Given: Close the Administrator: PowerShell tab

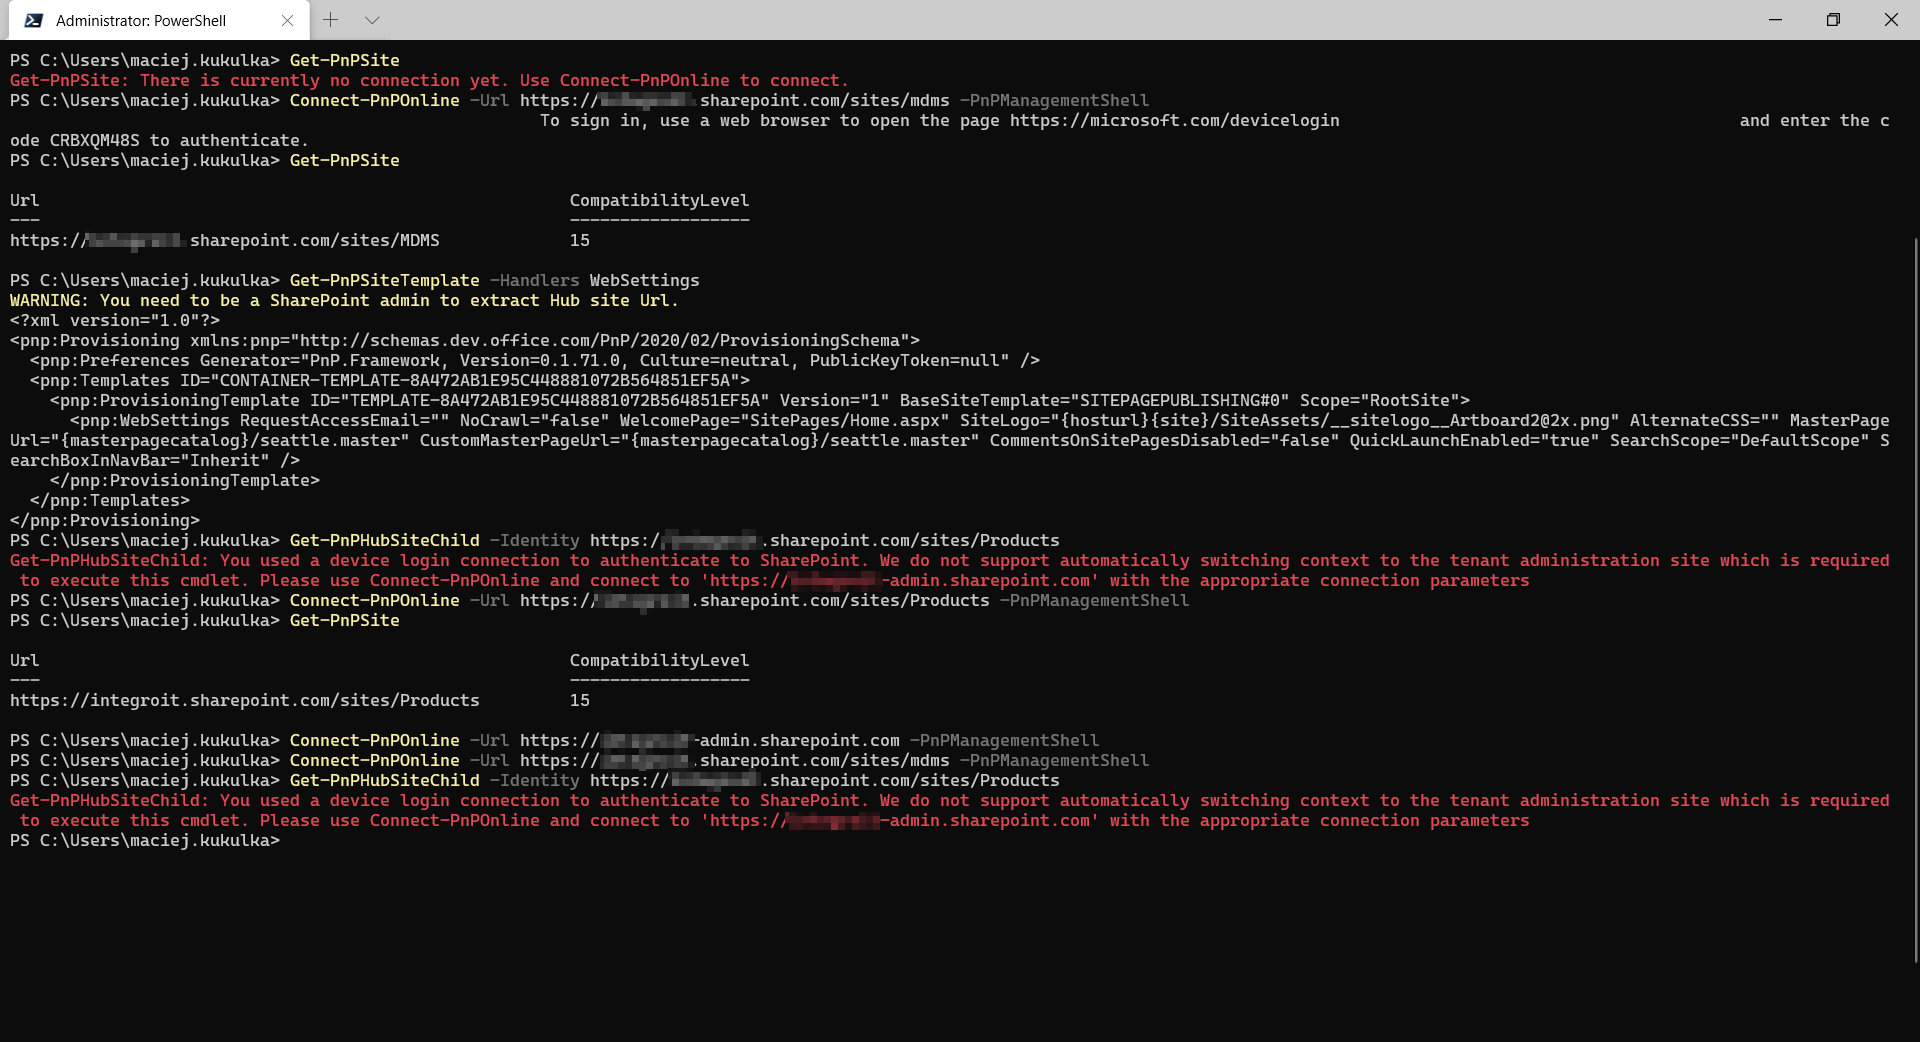Looking at the screenshot, I should pos(288,20).
